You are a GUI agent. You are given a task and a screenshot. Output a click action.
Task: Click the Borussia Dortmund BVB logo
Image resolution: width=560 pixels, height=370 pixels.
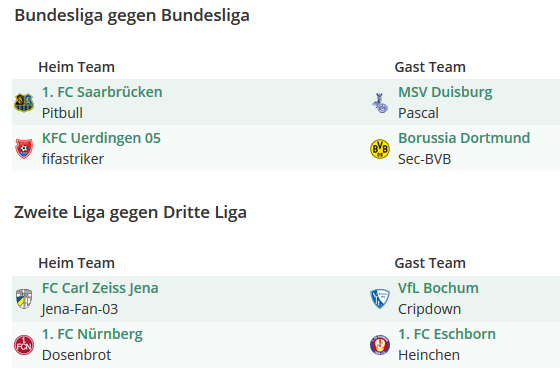[380, 149]
